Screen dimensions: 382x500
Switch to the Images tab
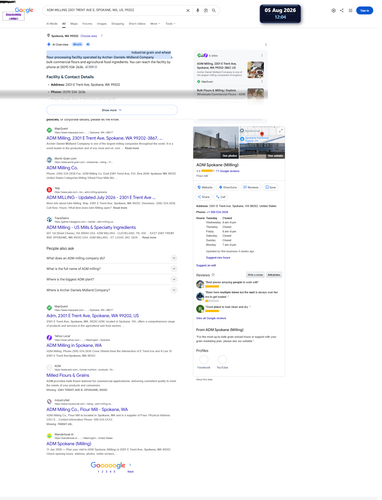point(102,24)
